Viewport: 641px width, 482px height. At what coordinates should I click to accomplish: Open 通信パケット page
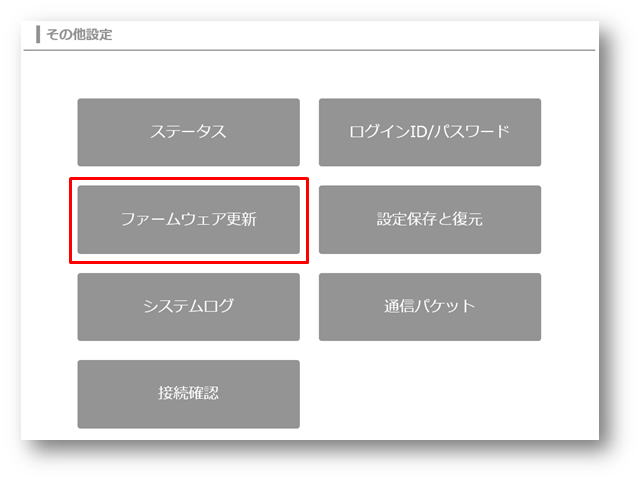click(430, 307)
